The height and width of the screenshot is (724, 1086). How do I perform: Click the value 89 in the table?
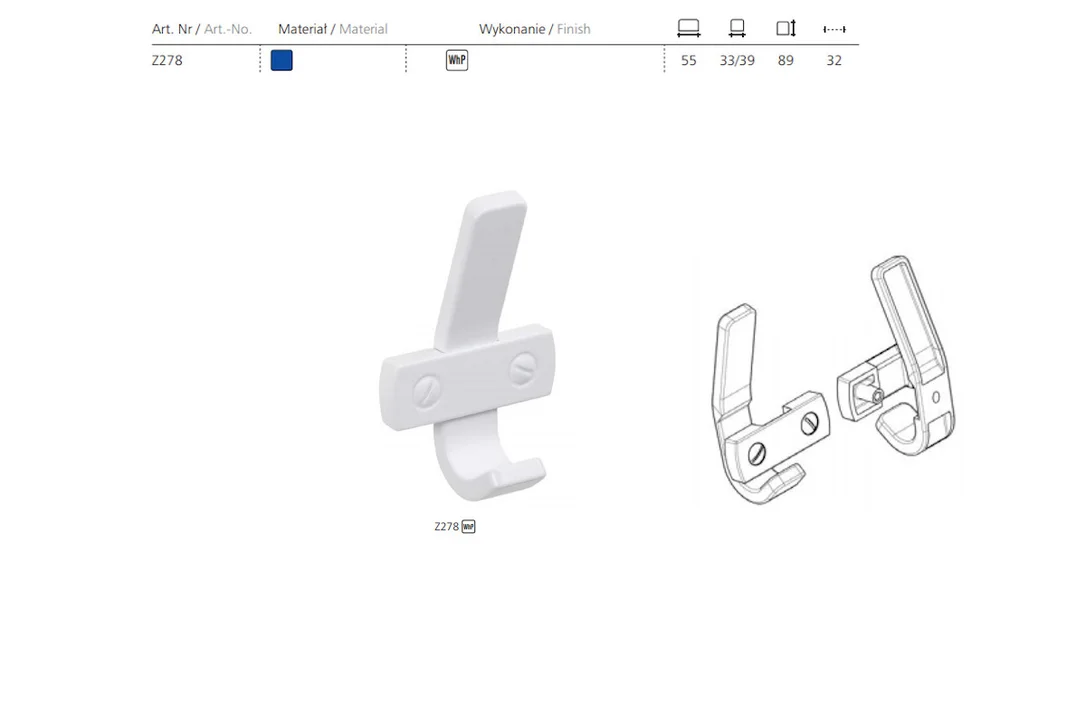point(785,60)
